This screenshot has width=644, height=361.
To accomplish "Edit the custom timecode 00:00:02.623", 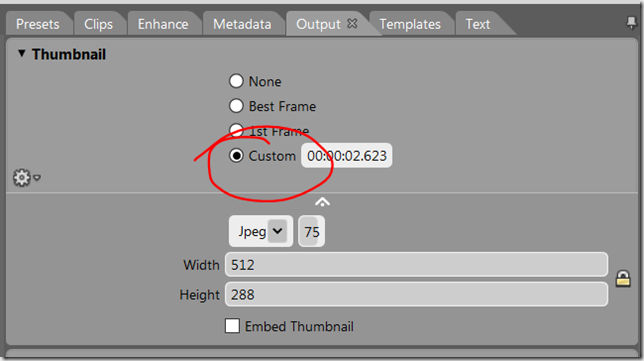I will [347, 156].
